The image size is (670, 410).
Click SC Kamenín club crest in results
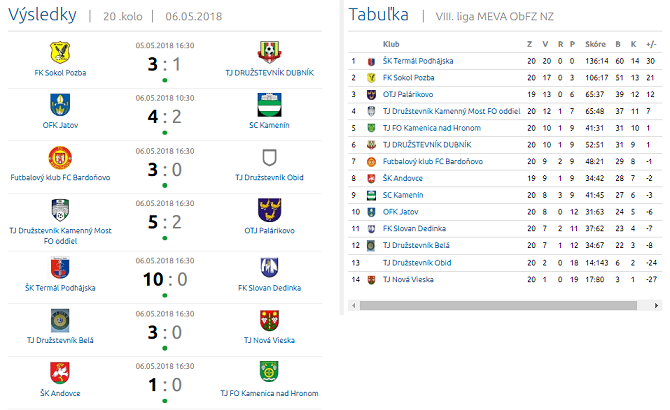[x=268, y=104]
